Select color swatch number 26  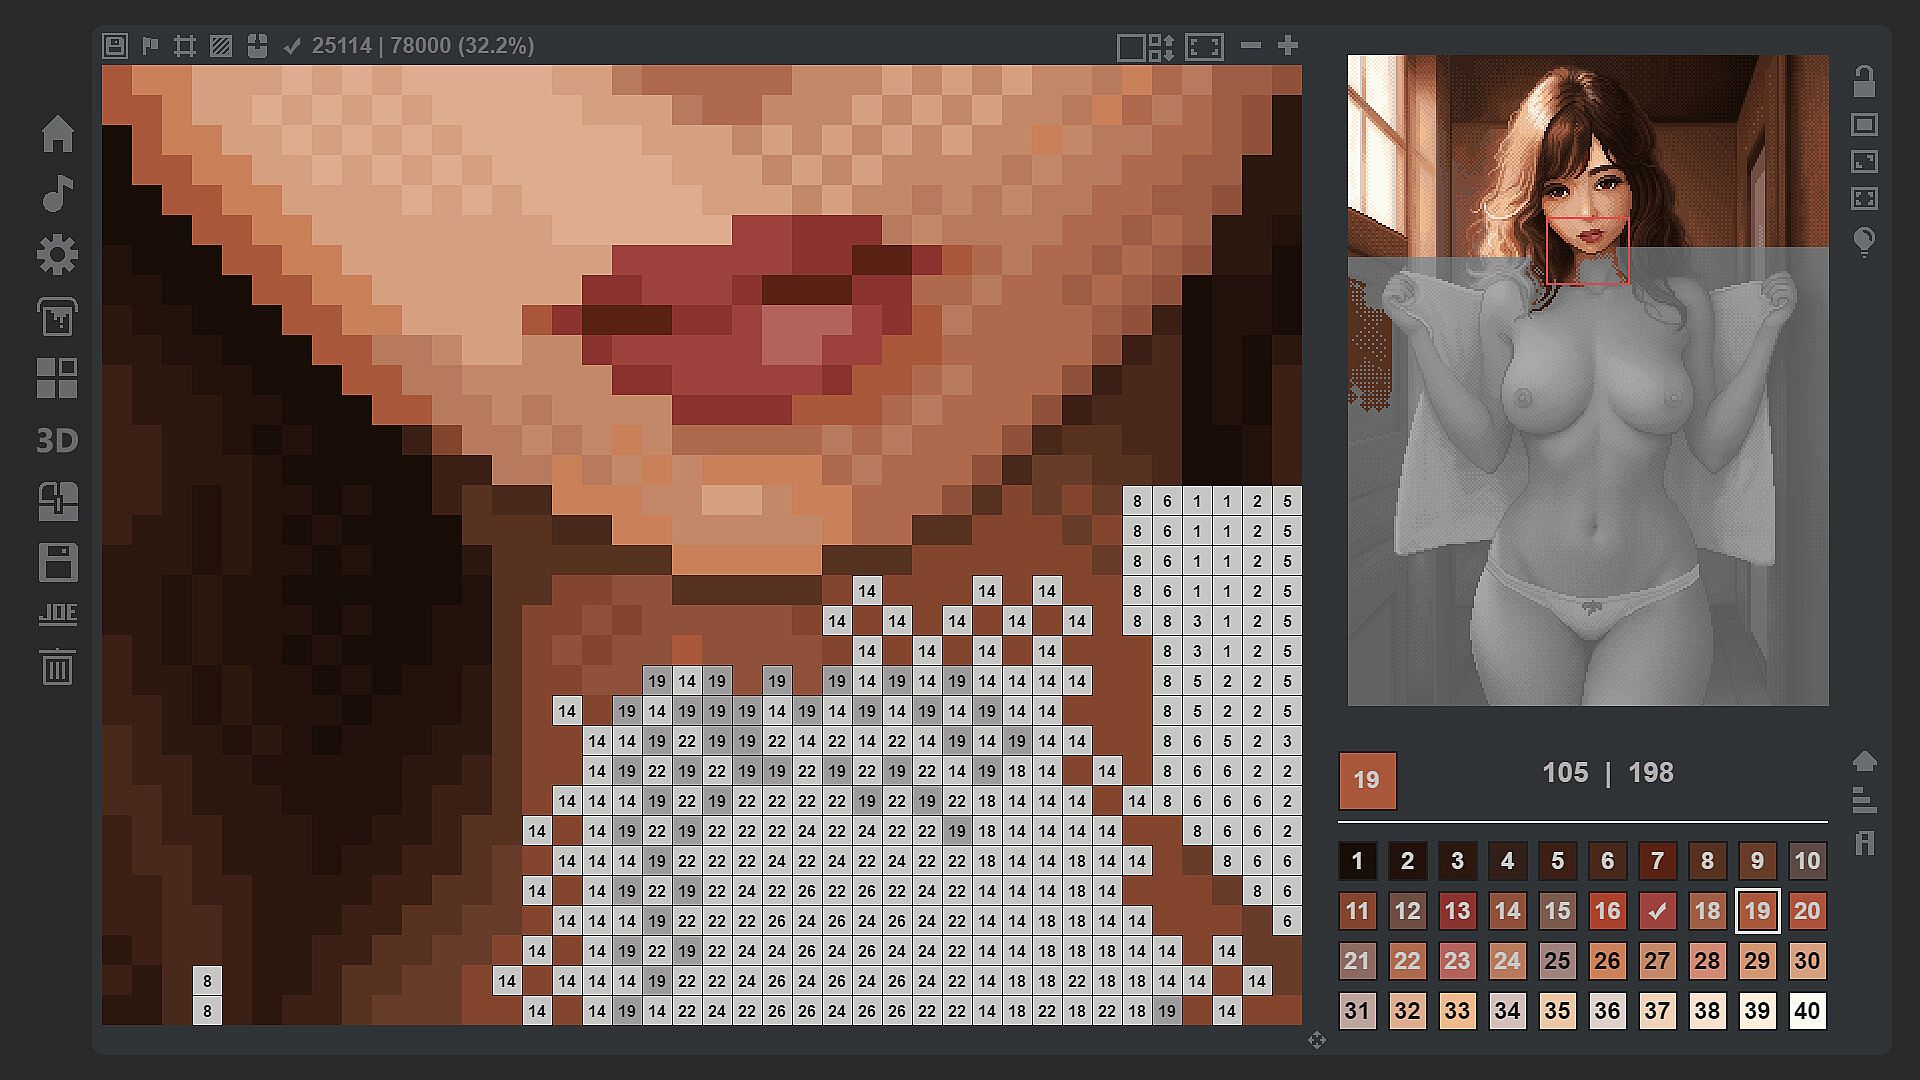[1607, 961]
